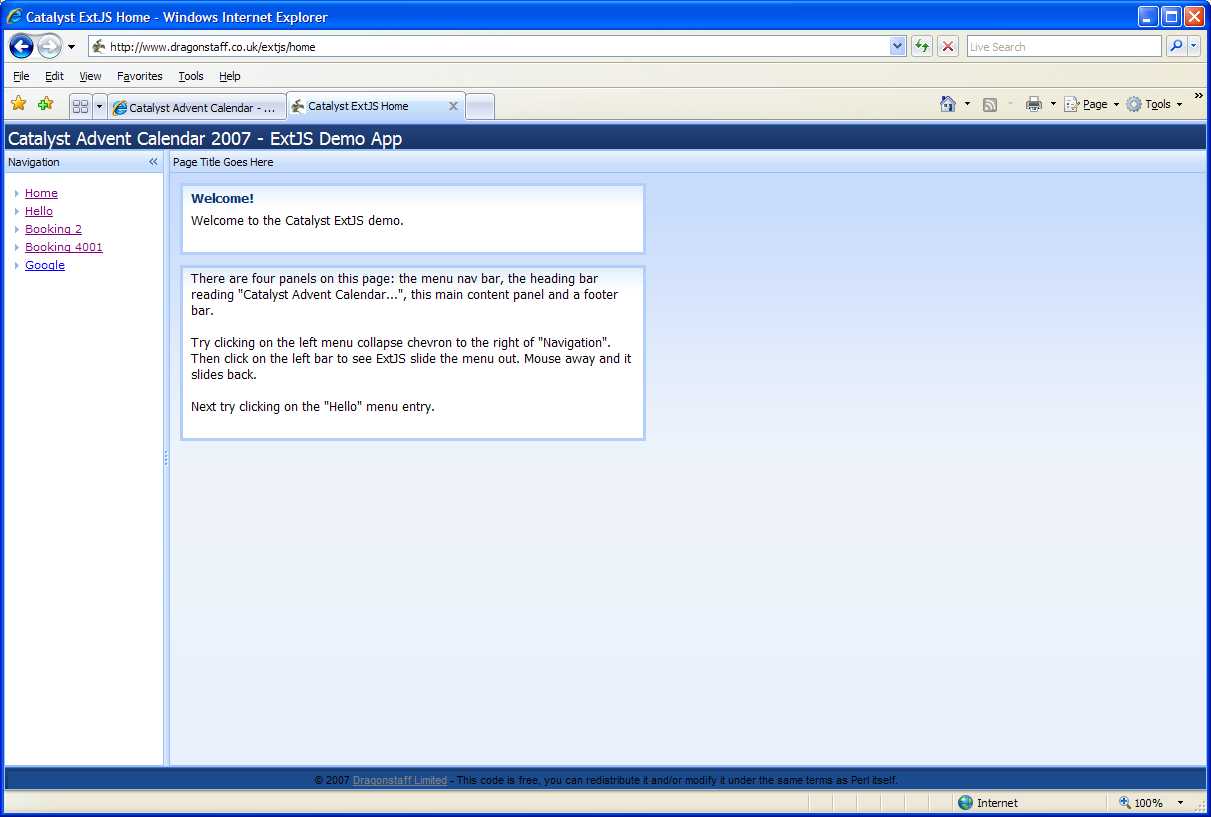Click the Dragonstaff Limited footer link
Image resolution: width=1211 pixels, height=817 pixels.
(x=400, y=780)
